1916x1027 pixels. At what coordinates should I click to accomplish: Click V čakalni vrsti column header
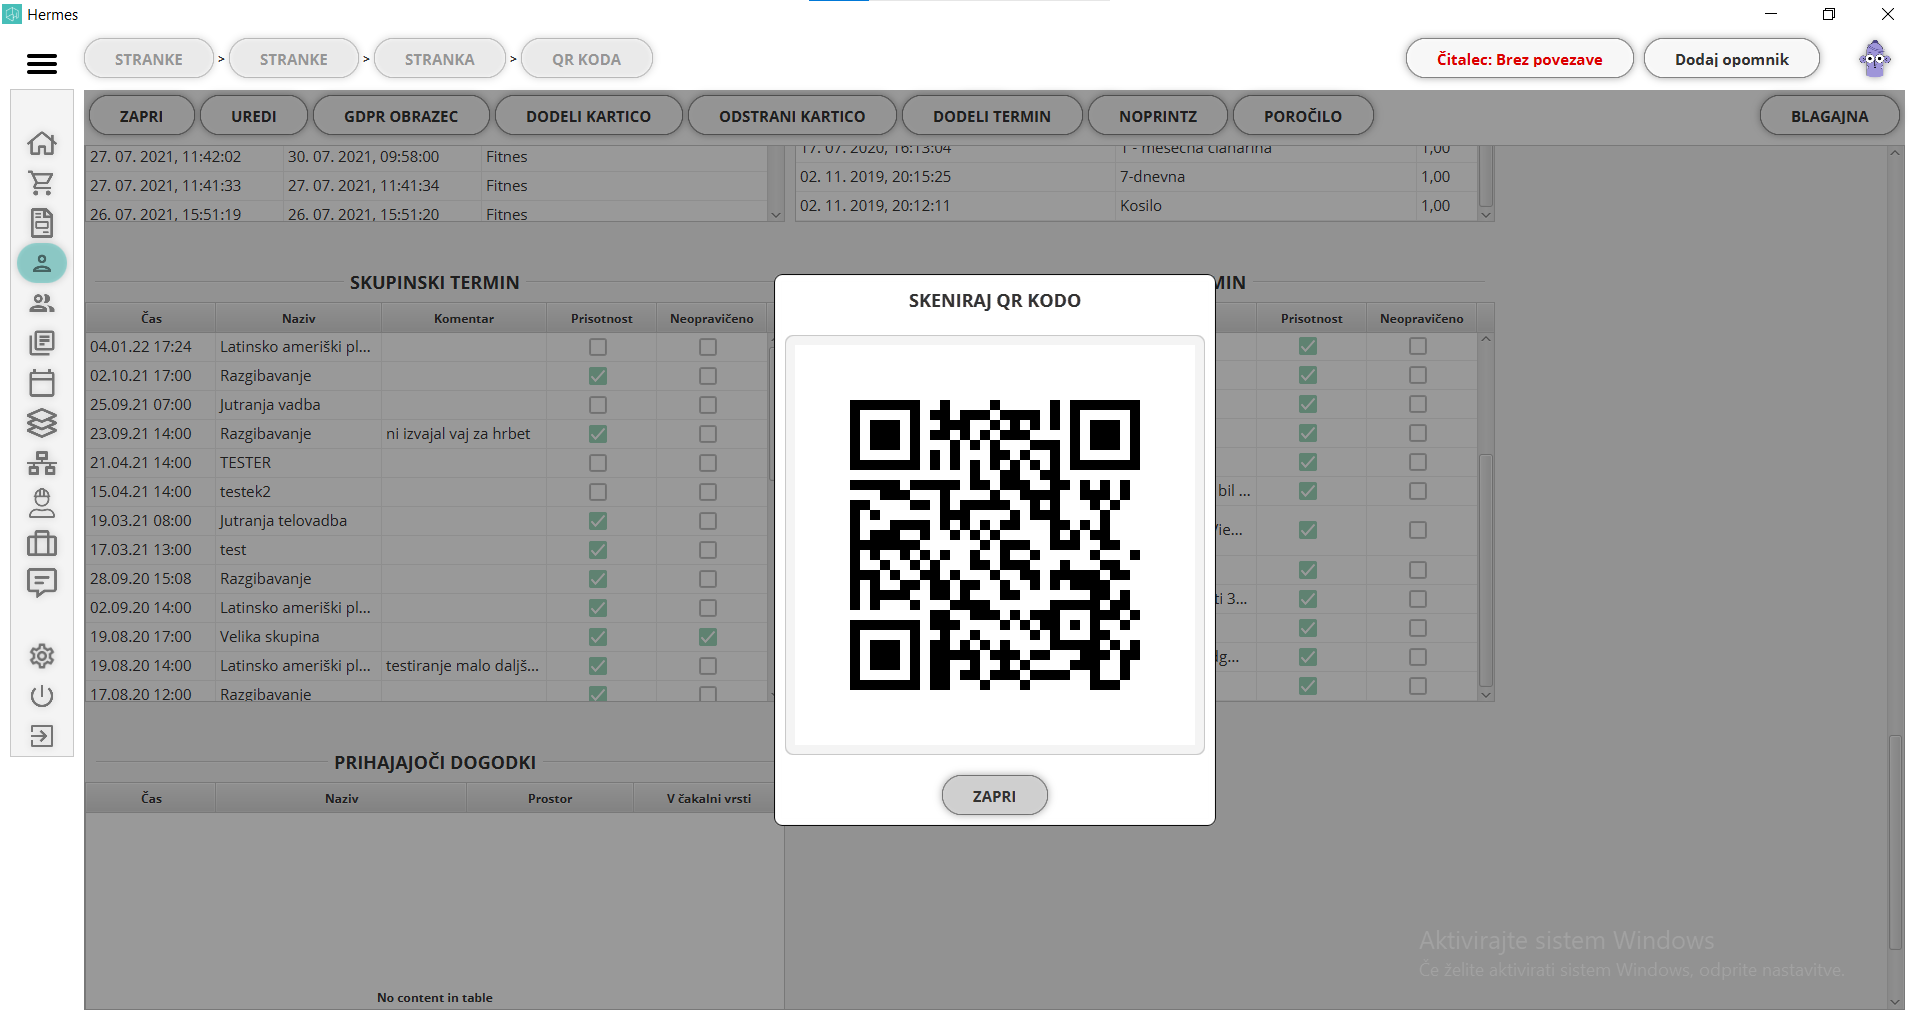[x=709, y=798]
